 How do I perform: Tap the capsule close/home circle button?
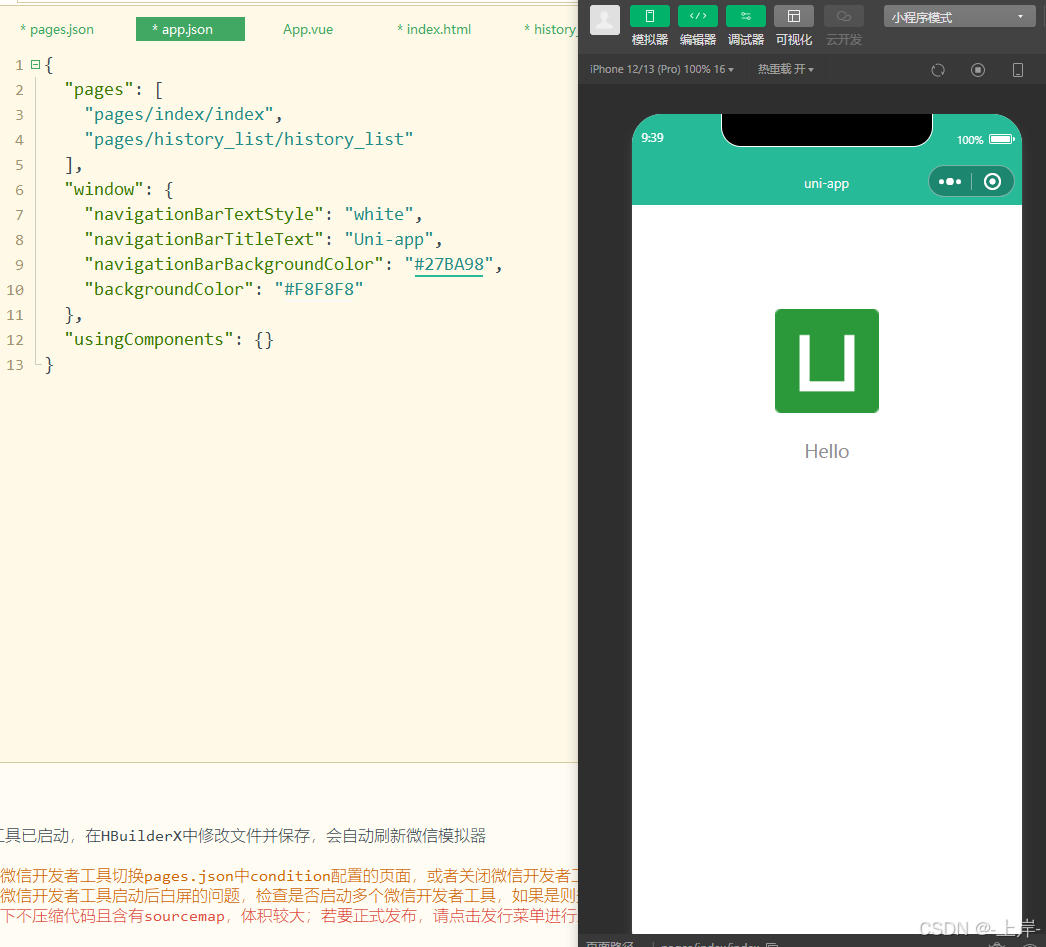(x=992, y=181)
